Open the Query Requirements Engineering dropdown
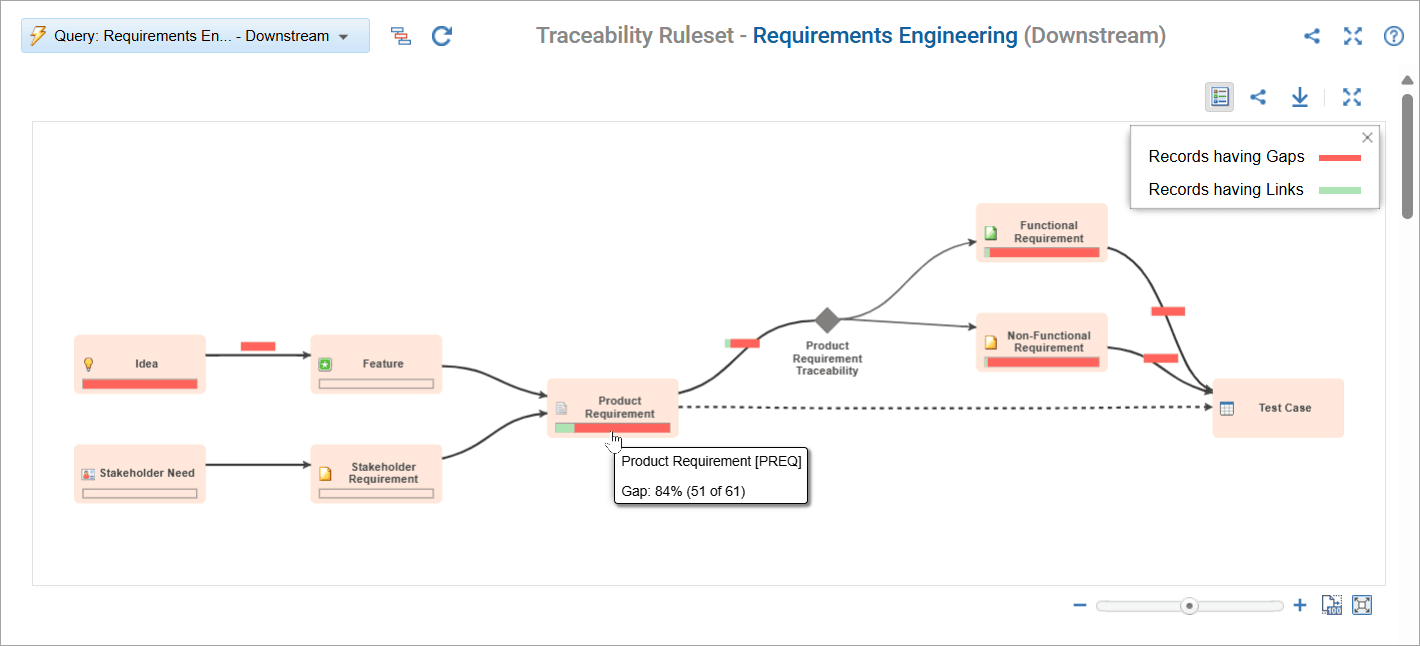The width and height of the screenshot is (1420, 646). pos(195,36)
